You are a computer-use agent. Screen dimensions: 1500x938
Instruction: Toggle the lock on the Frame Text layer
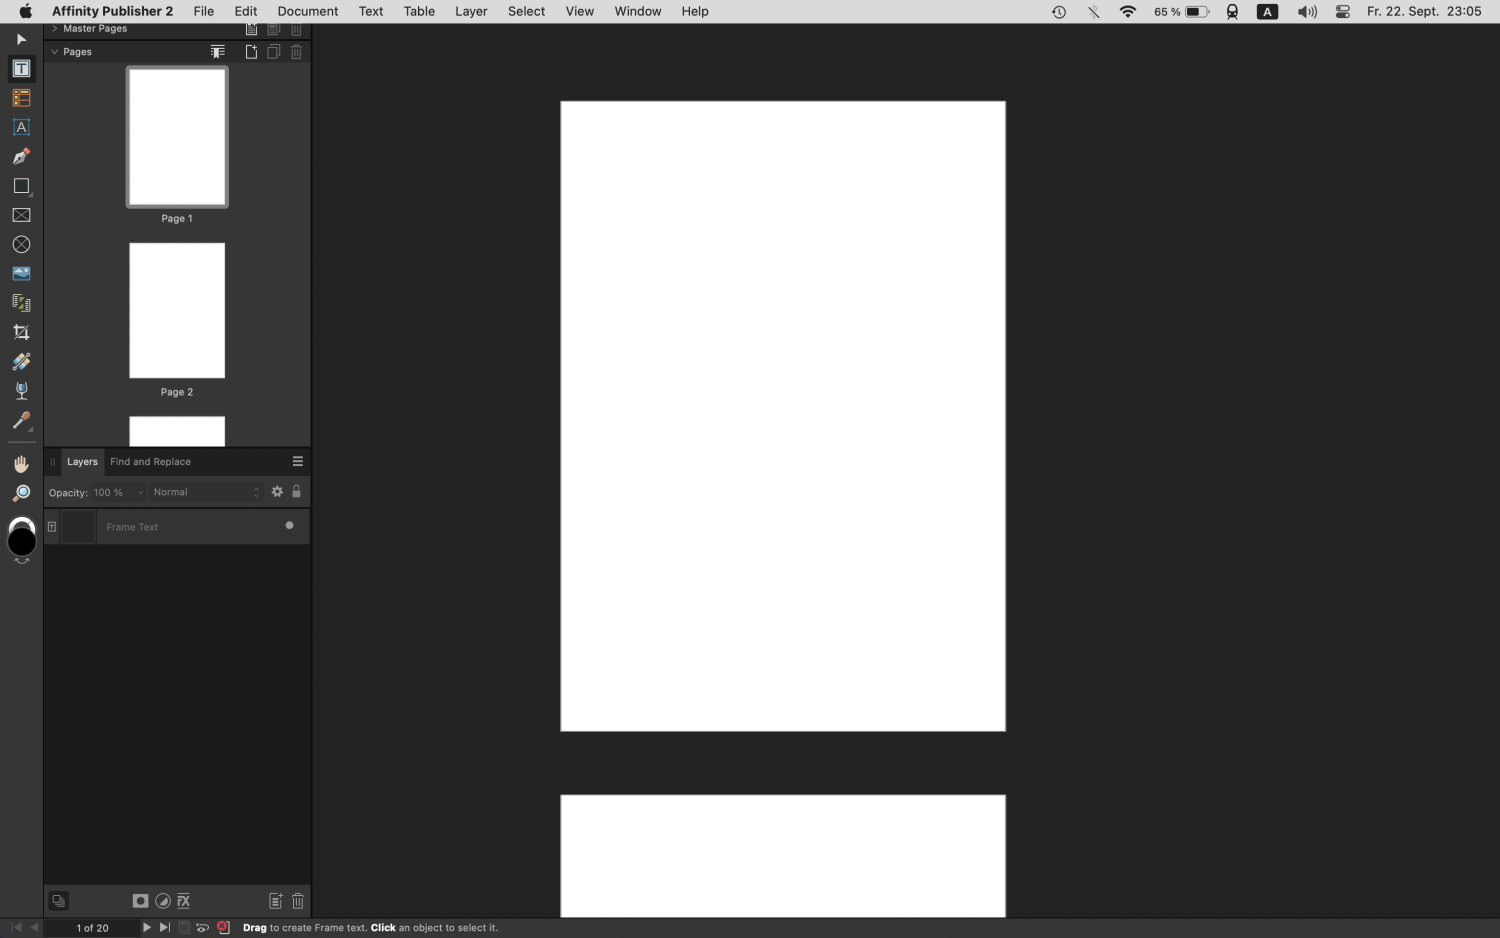pos(296,491)
